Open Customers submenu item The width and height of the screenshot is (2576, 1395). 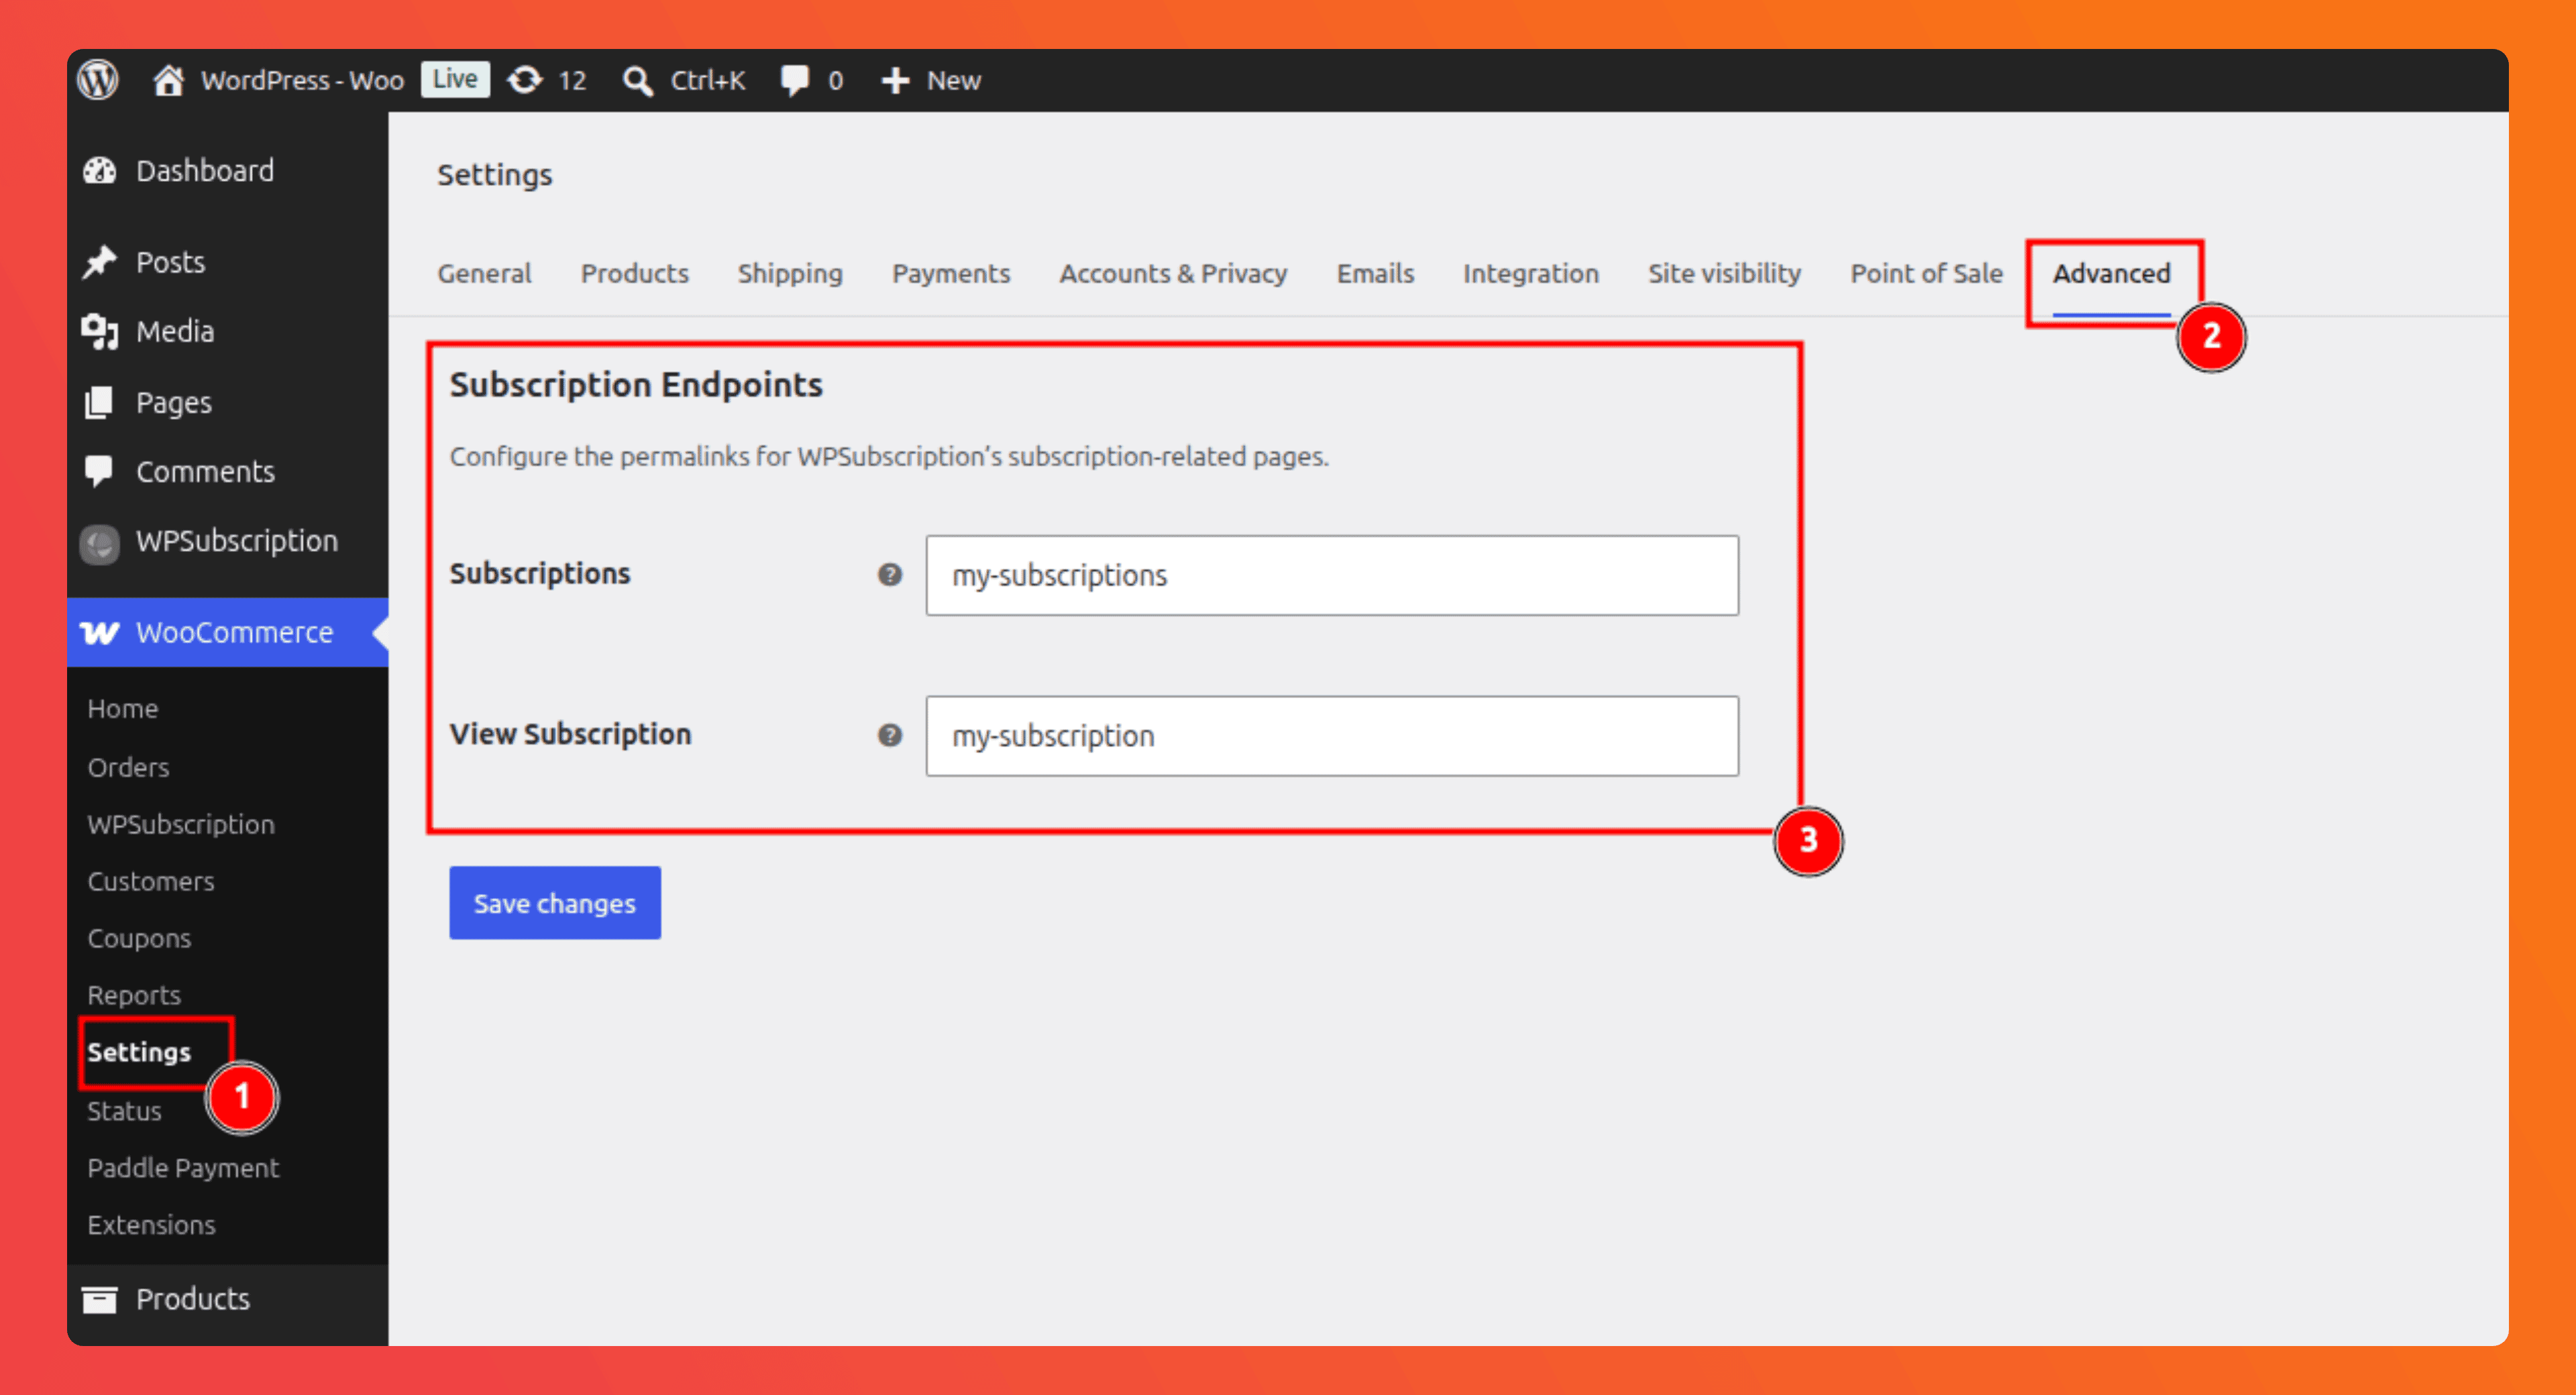click(150, 881)
